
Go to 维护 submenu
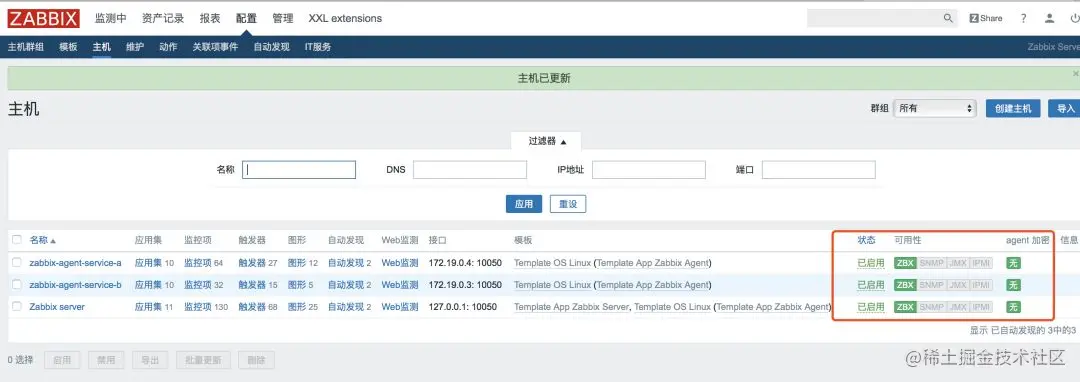[x=135, y=47]
